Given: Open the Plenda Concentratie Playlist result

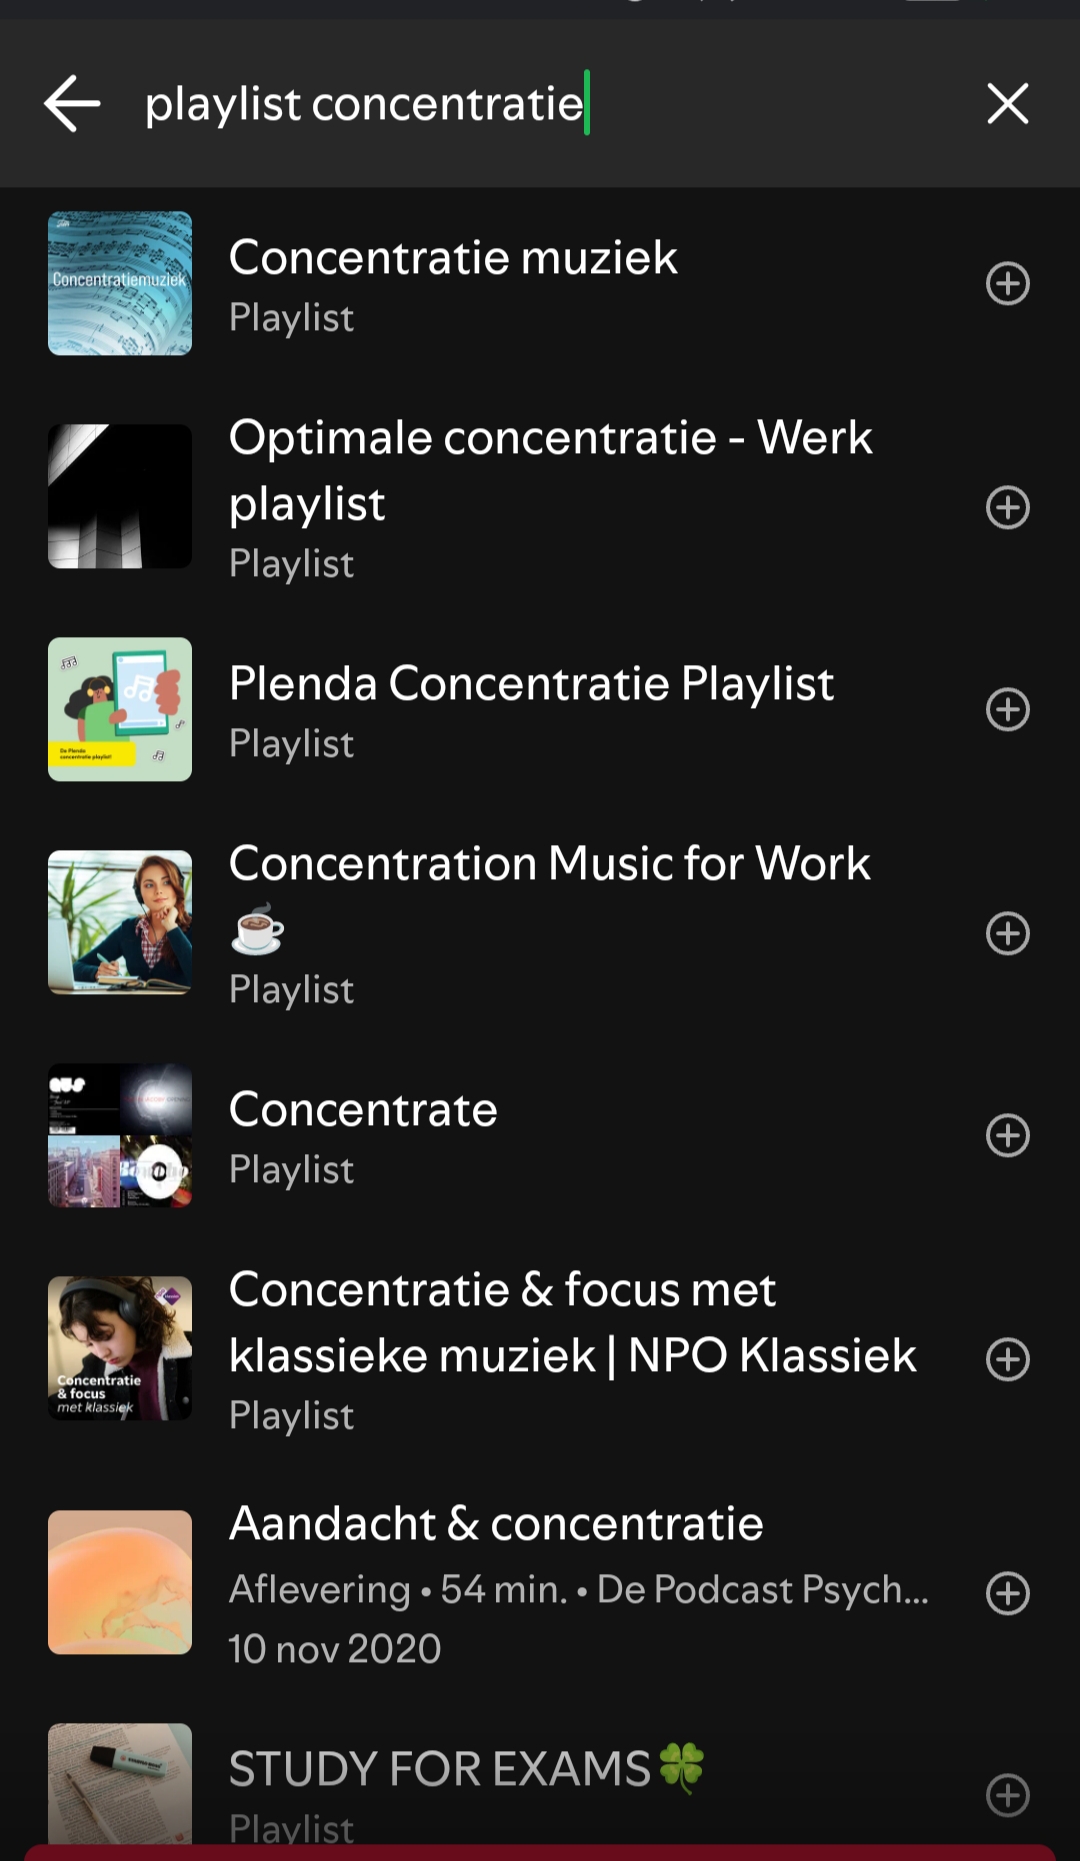Looking at the screenshot, I should click(x=531, y=684).
